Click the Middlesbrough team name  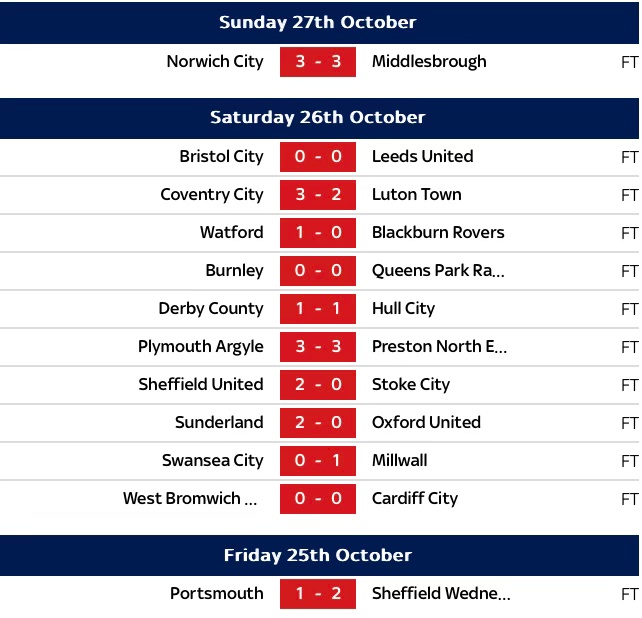click(429, 61)
